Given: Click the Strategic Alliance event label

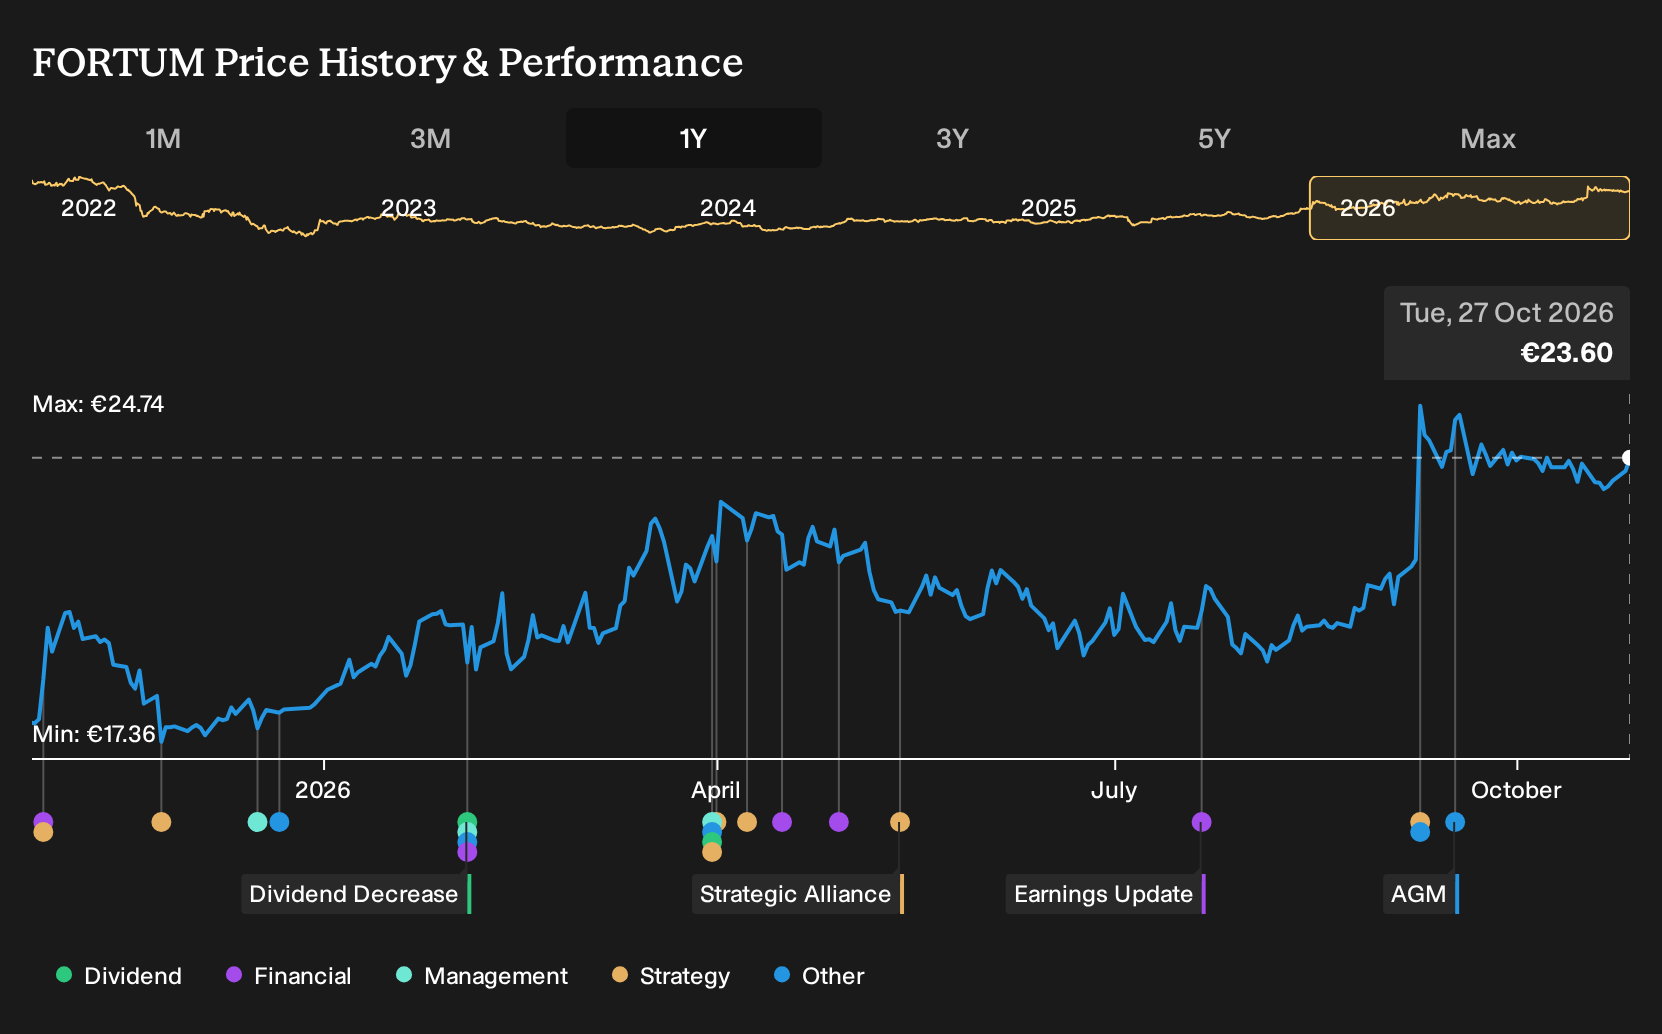Looking at the screenshot, I should [797, 894].
